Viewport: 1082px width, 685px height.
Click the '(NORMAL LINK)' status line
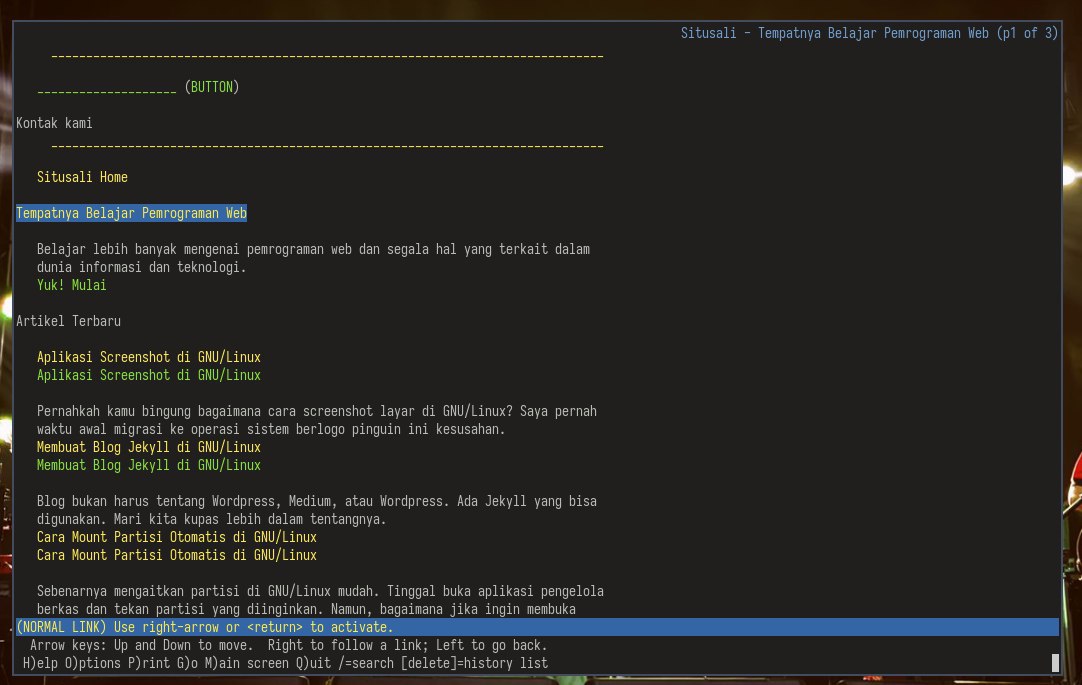point(538,627)
